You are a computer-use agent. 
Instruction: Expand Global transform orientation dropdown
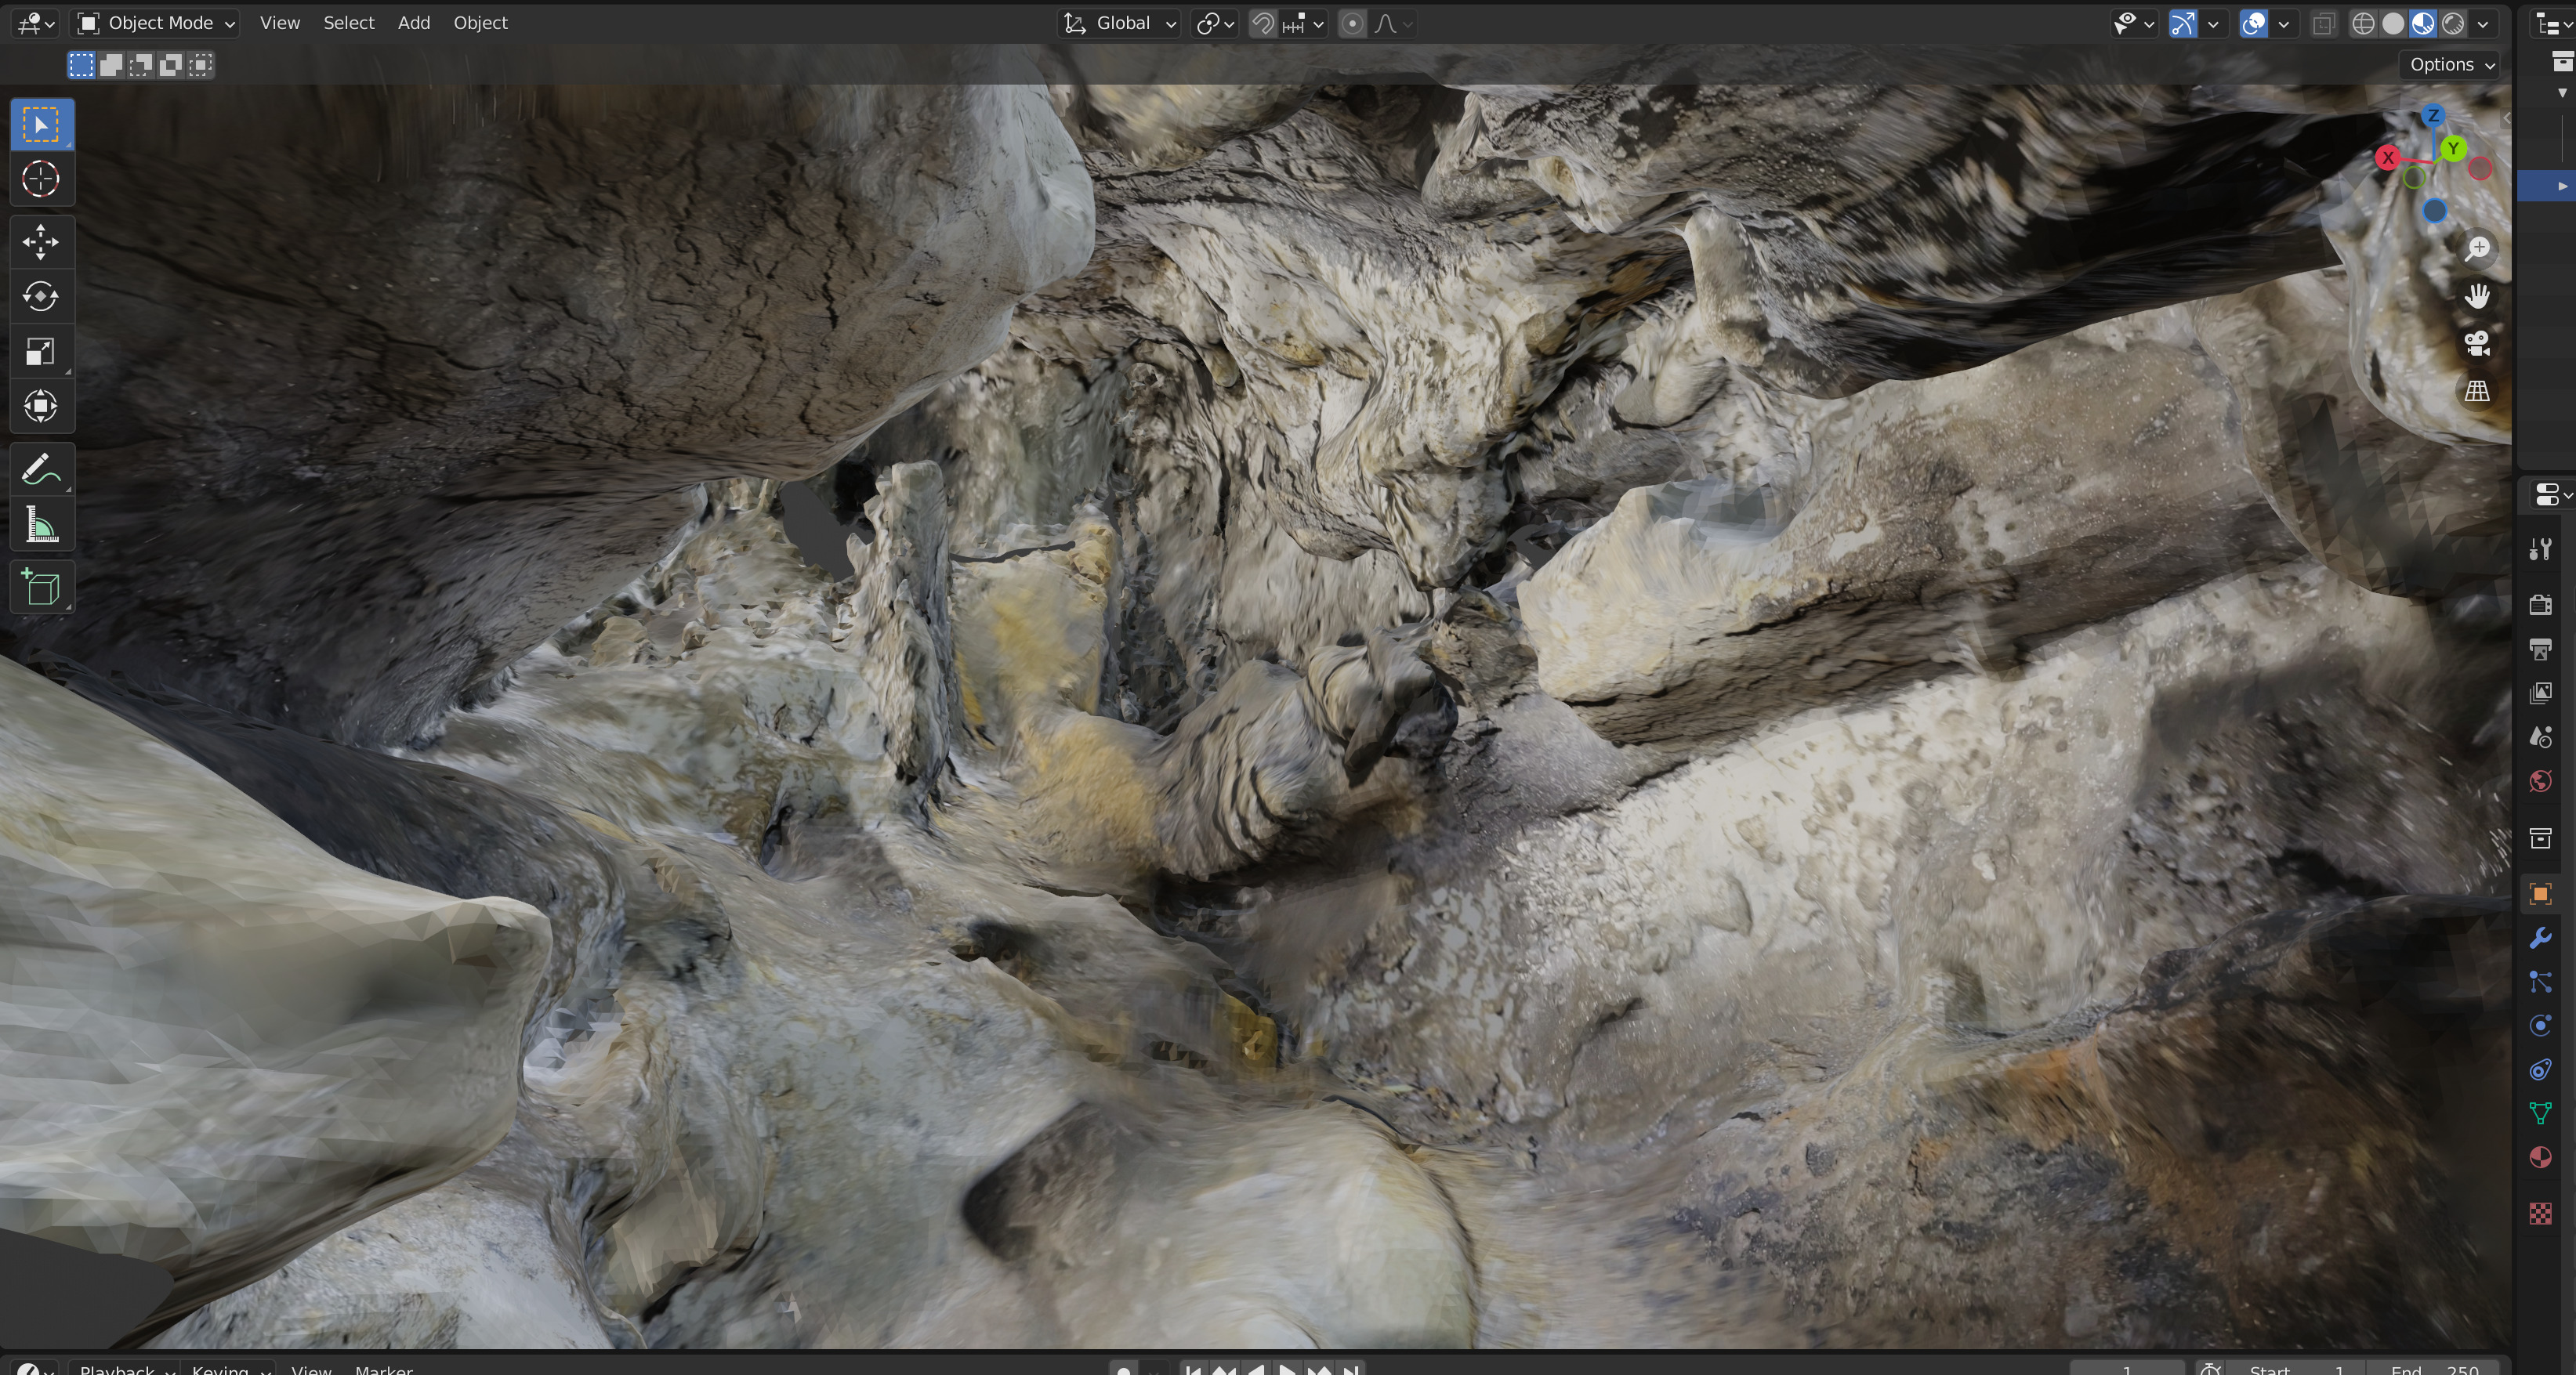(x=1121, y=23)
